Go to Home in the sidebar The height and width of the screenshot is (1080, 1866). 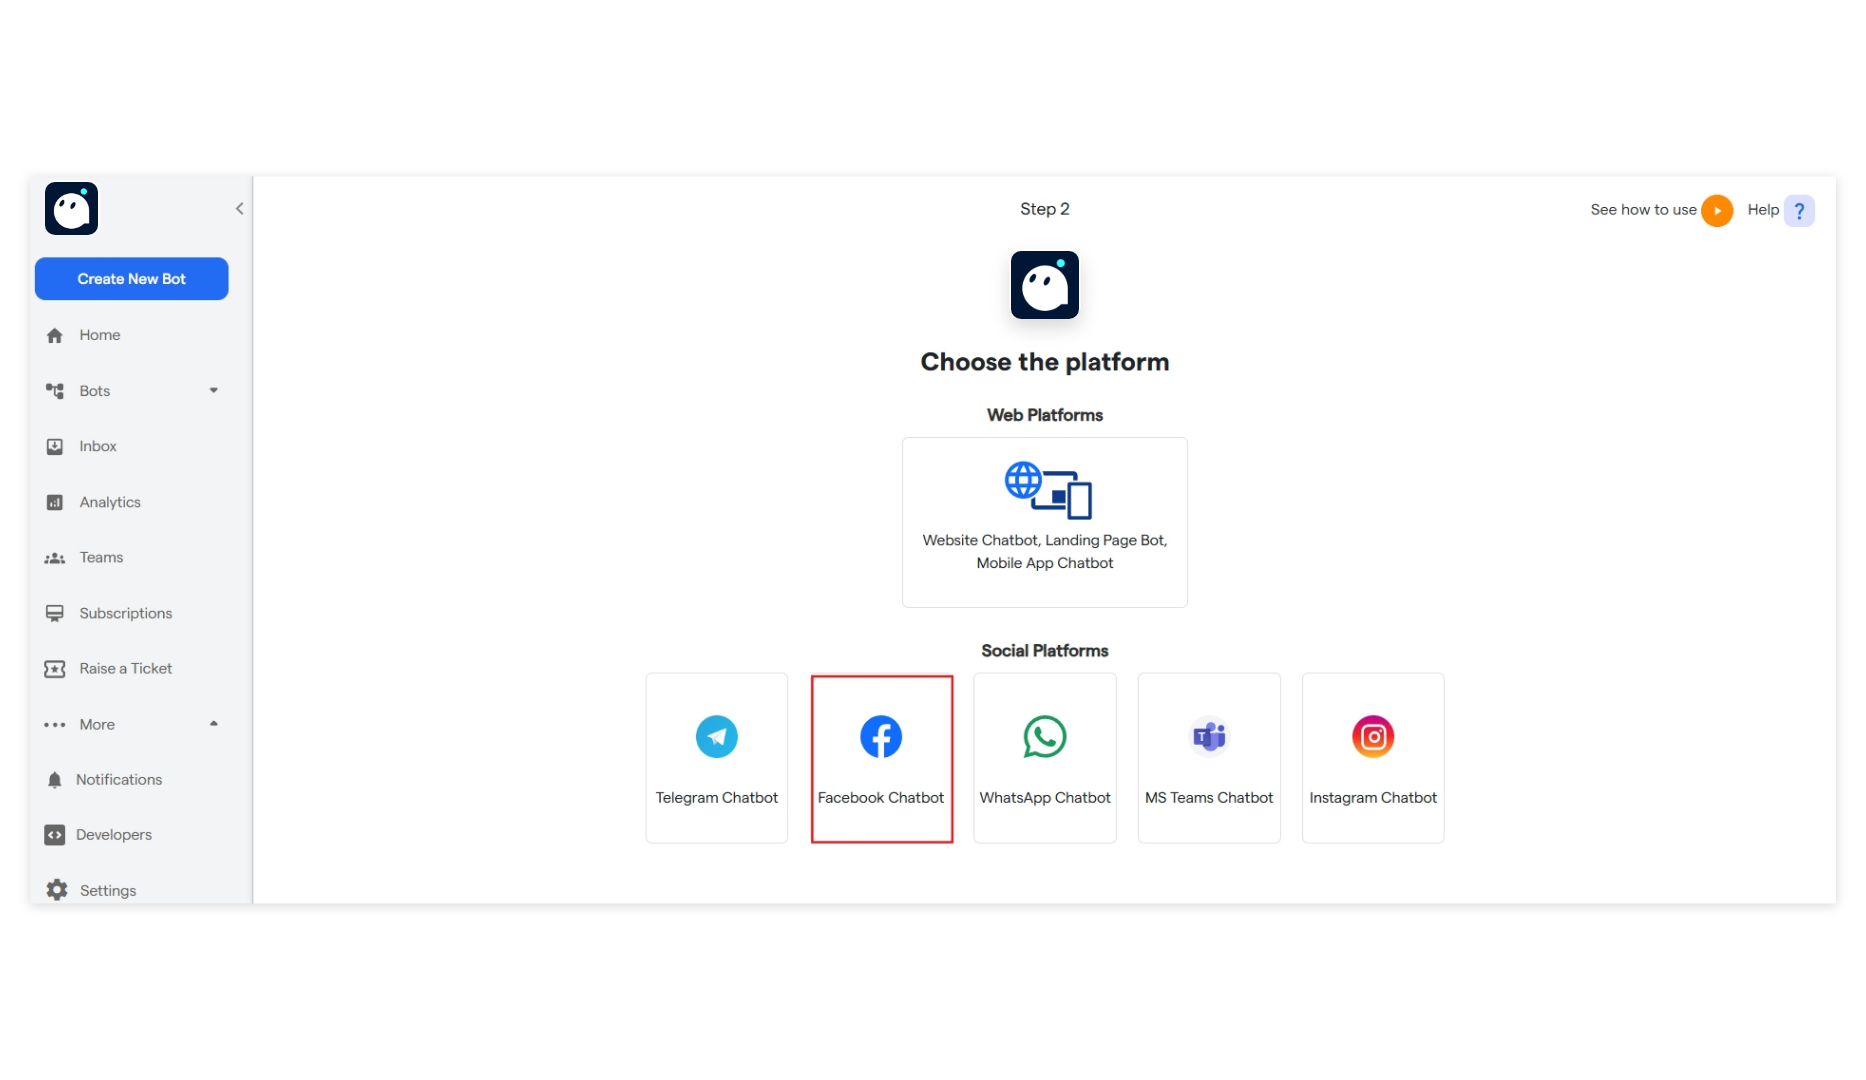tap(99, 335)
